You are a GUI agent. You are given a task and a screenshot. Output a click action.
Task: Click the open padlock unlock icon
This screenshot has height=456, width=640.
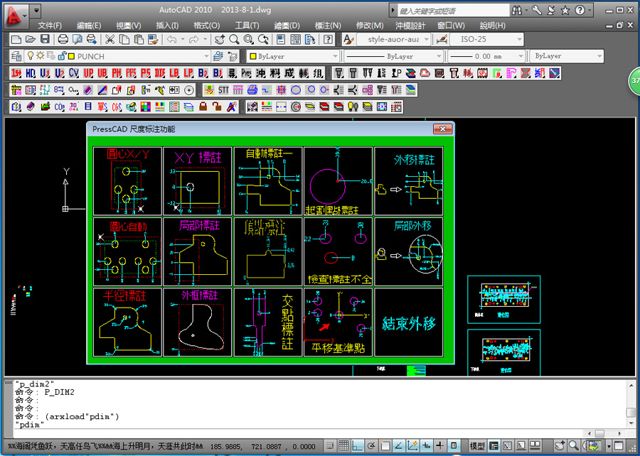point(217,107)
